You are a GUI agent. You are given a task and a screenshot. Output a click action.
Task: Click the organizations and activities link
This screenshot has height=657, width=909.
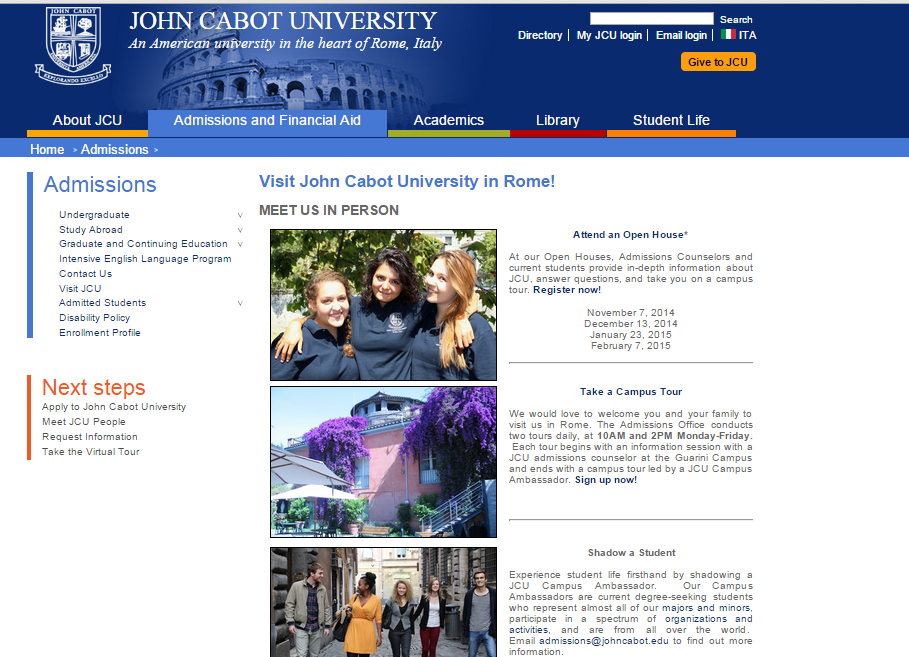point(708,619)
